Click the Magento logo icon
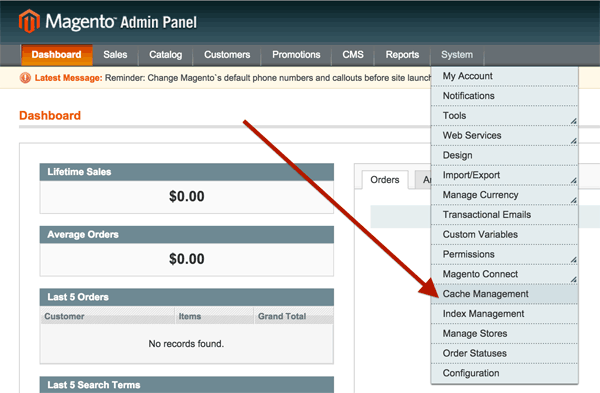The width and height of the screenshot is (600, 393). 29,21
